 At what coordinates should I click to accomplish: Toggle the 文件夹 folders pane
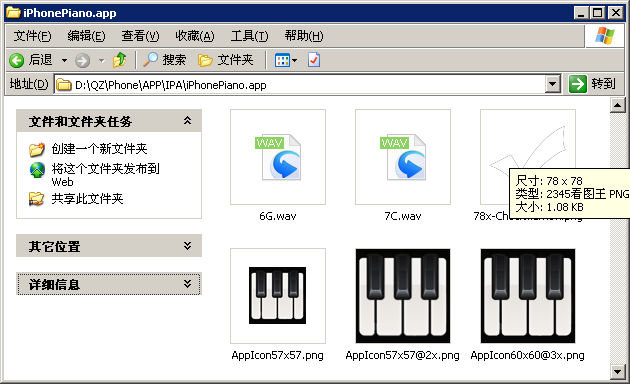(225, 60)
